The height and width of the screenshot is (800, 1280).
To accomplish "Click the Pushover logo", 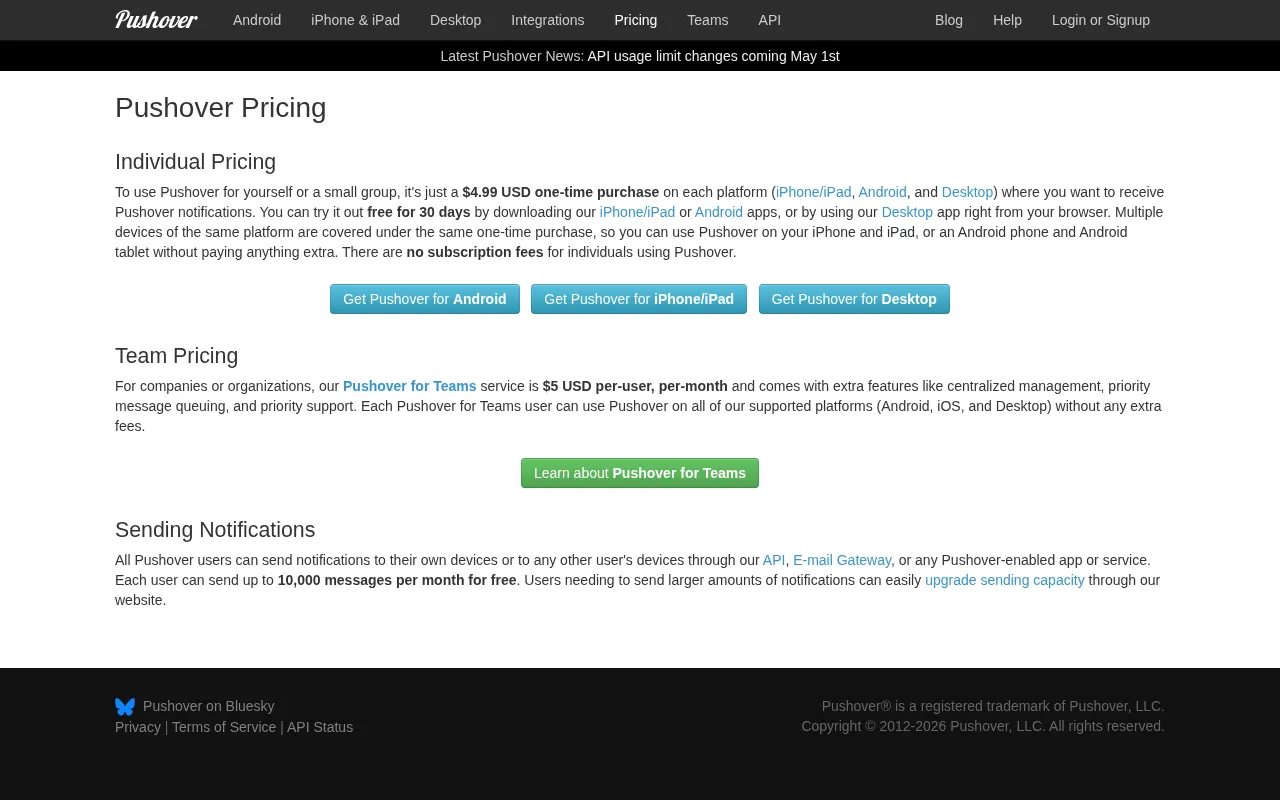I will click(156, 20).
